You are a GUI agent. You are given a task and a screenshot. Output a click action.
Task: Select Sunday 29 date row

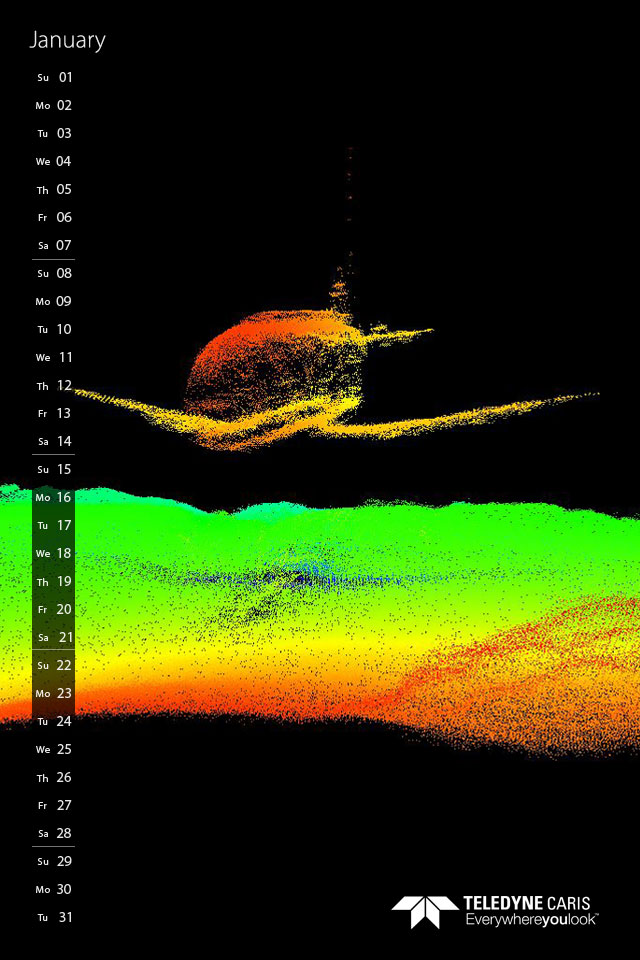coord(54,861)
